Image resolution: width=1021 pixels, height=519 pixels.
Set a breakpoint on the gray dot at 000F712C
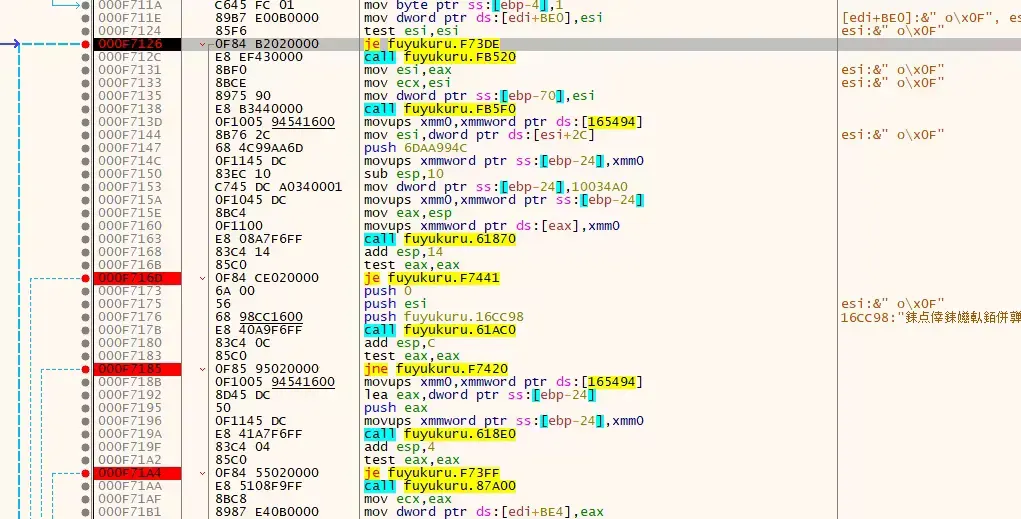pos(85,57)
